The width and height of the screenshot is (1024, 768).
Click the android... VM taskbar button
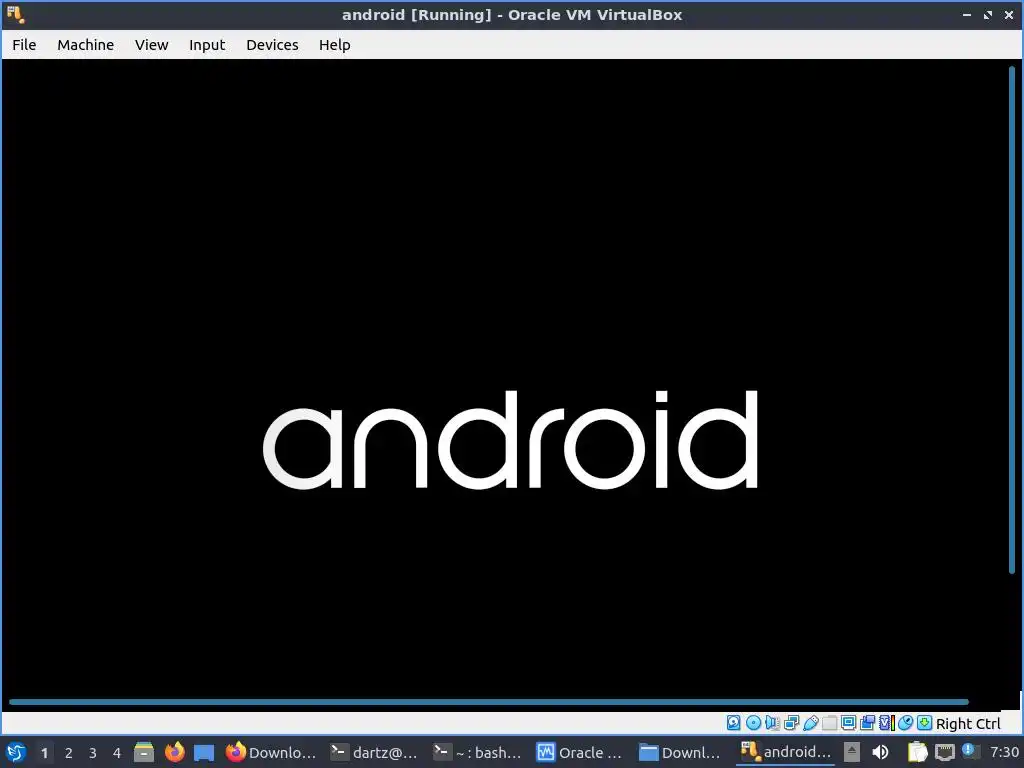pyautogui.click(x=786, y=752)
